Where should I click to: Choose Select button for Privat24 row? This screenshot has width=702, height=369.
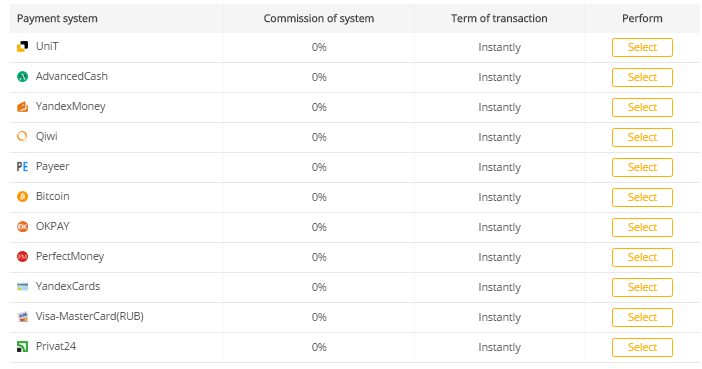coord(642,348)
